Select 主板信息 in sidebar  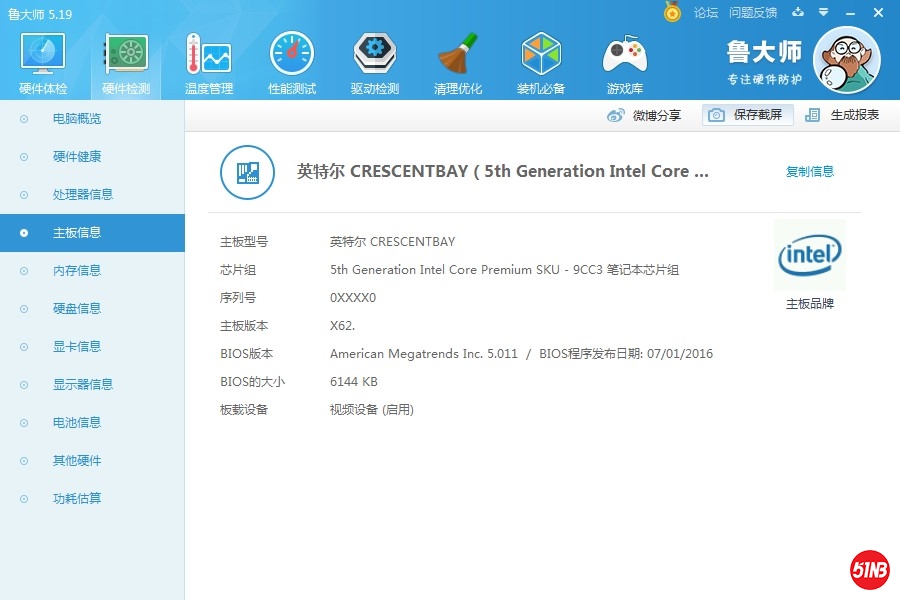coord(92,233)
